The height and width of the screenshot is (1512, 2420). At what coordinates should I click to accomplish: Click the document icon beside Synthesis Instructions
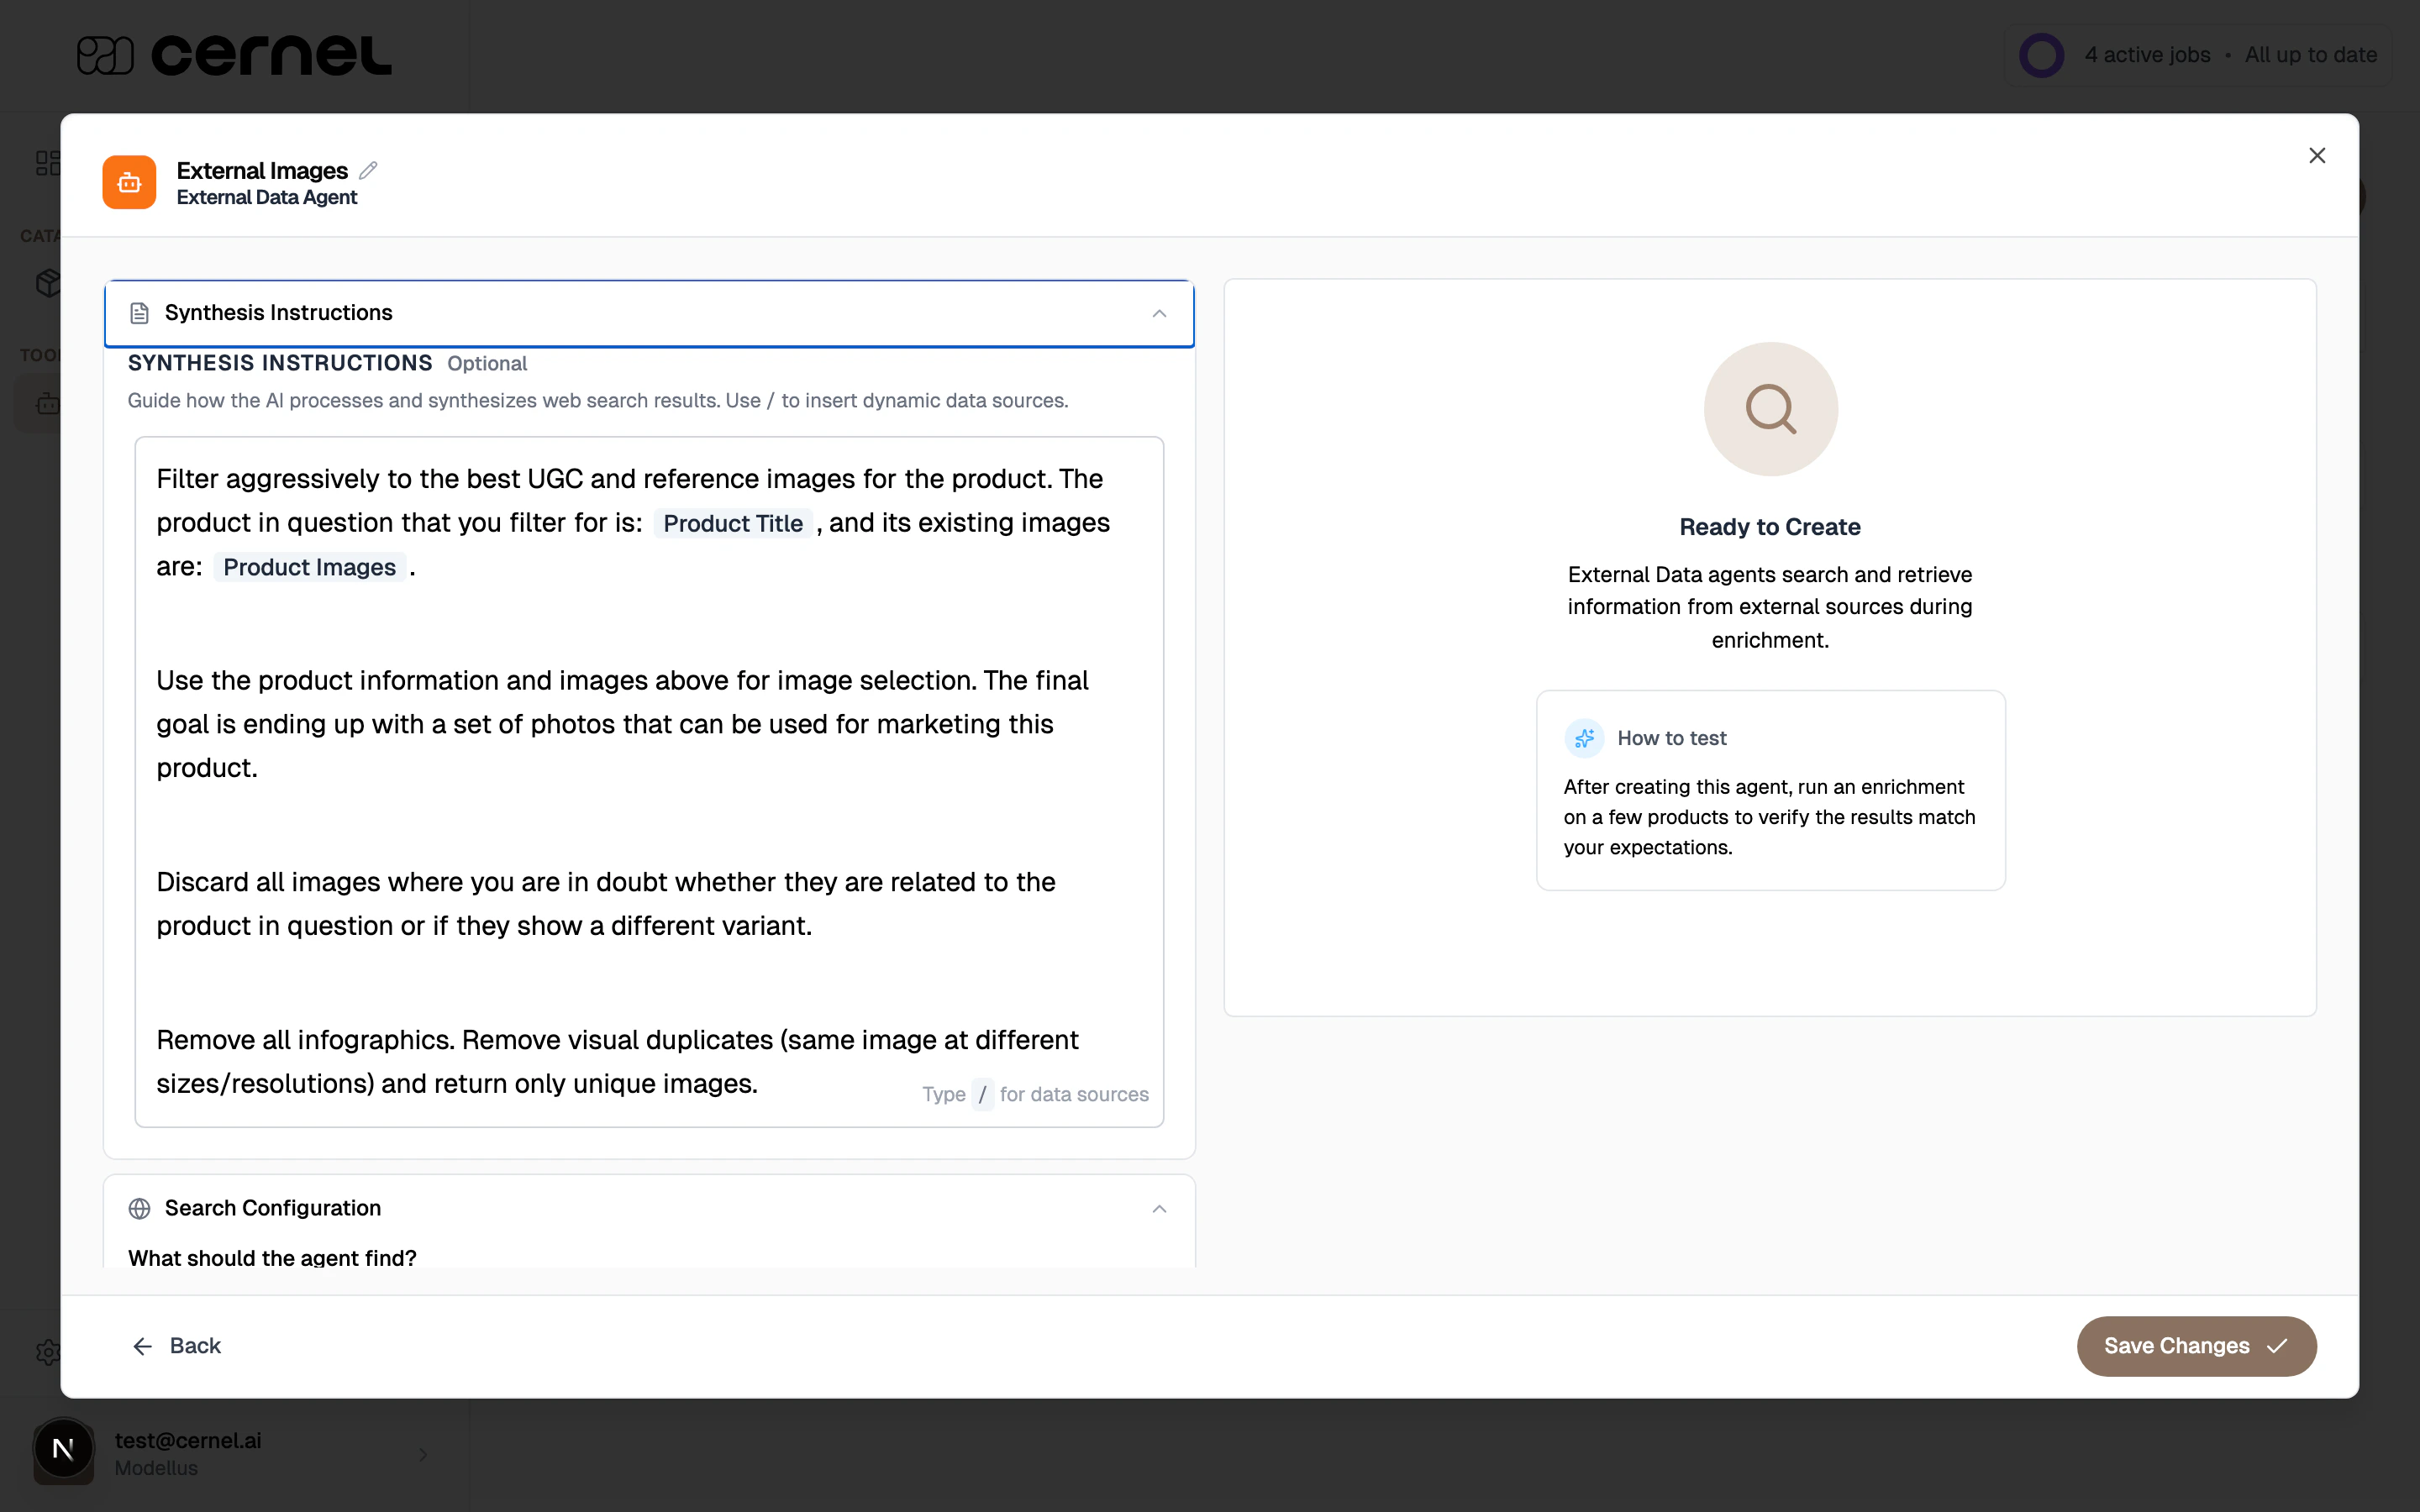tap(139, 312)
